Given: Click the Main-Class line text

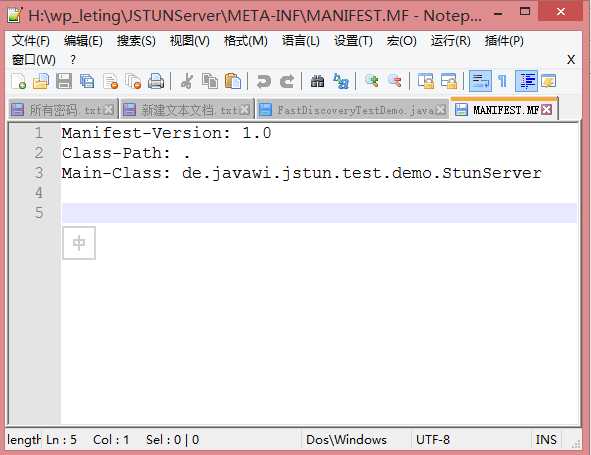Looking at the screenshot, I should (x=302, y=173).
